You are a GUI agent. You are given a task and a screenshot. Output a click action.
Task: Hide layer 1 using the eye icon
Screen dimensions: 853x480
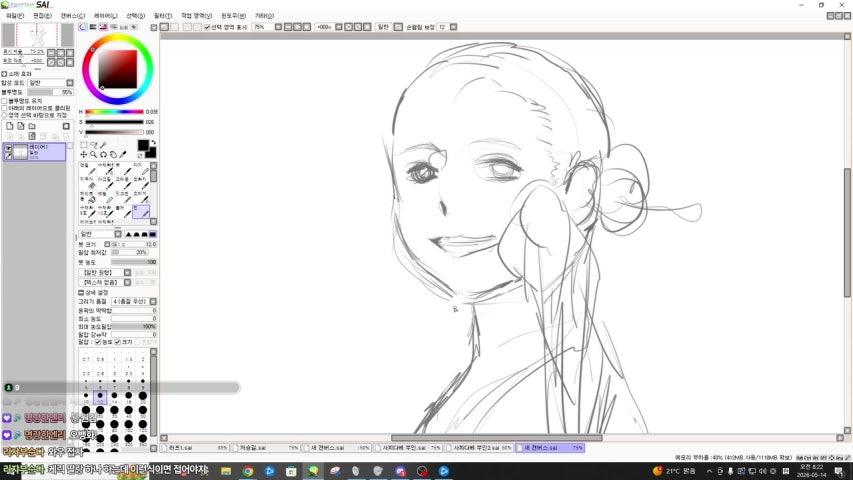[8, 147]
